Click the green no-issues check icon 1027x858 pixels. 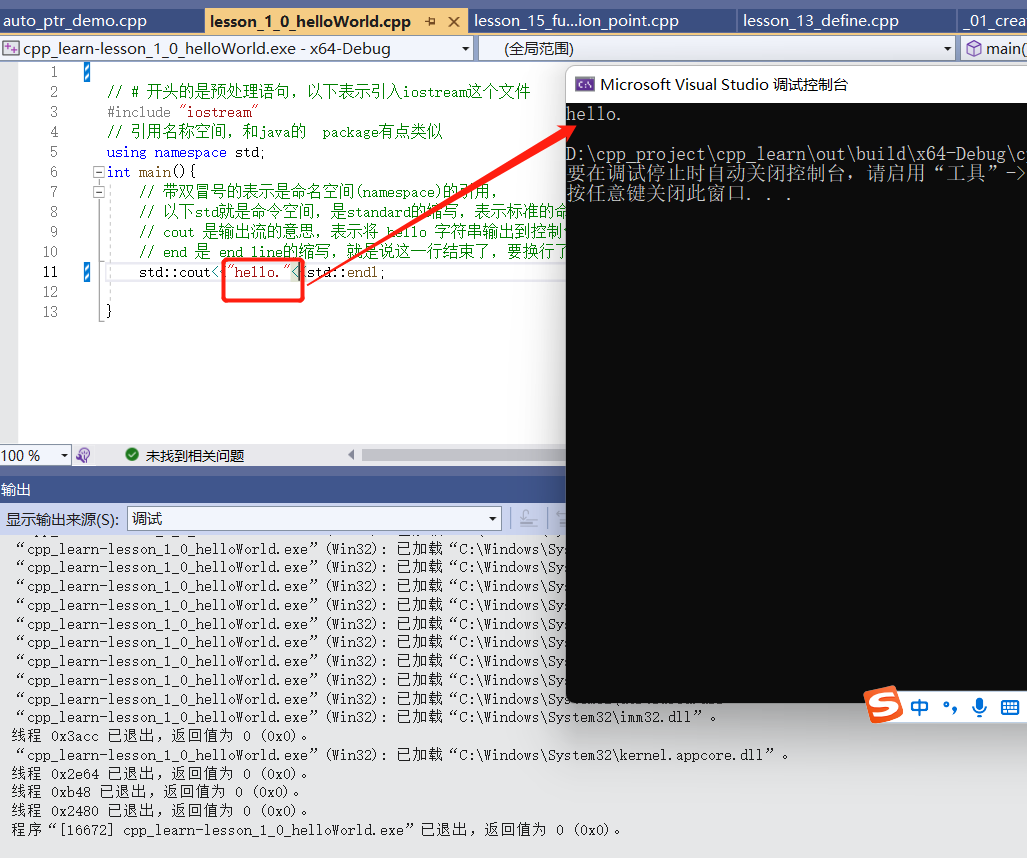coord(132,455)
